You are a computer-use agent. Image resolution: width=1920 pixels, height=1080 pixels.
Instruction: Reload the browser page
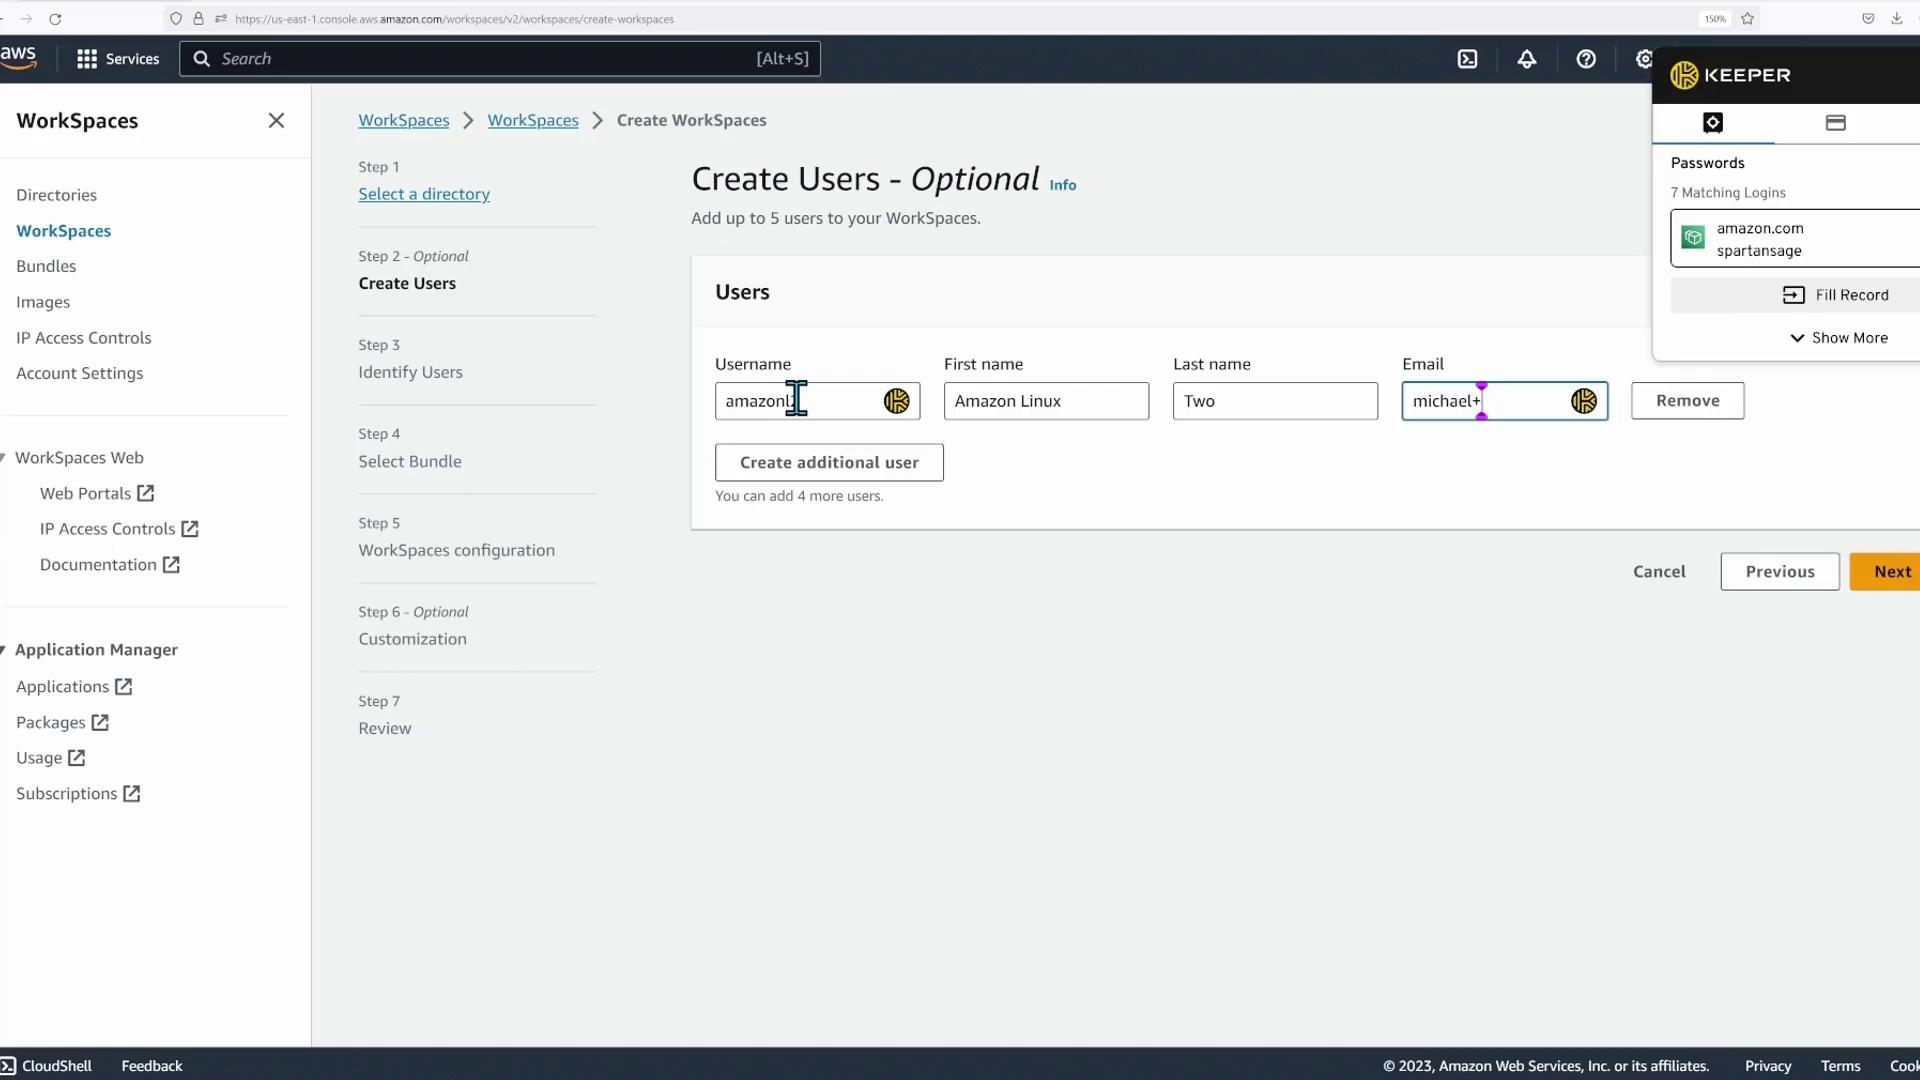55,19
